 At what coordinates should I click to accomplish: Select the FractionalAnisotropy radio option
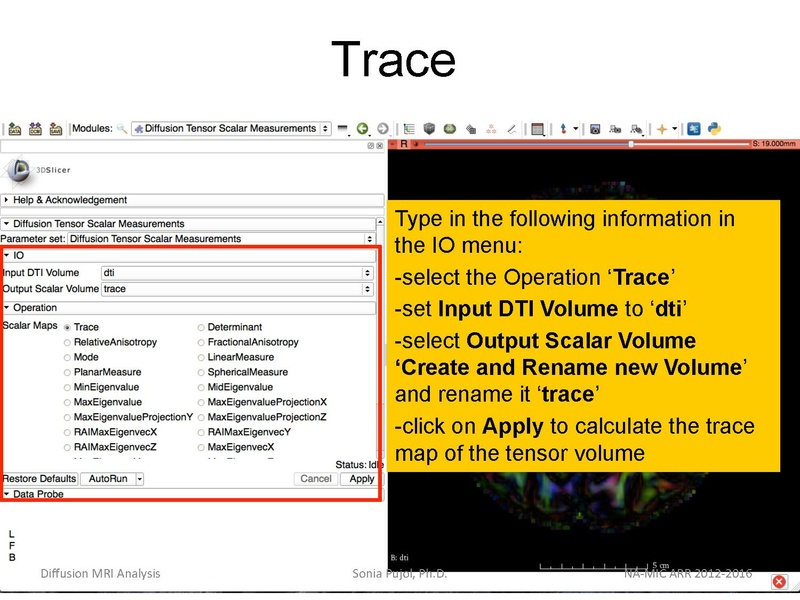pos(202,342)
